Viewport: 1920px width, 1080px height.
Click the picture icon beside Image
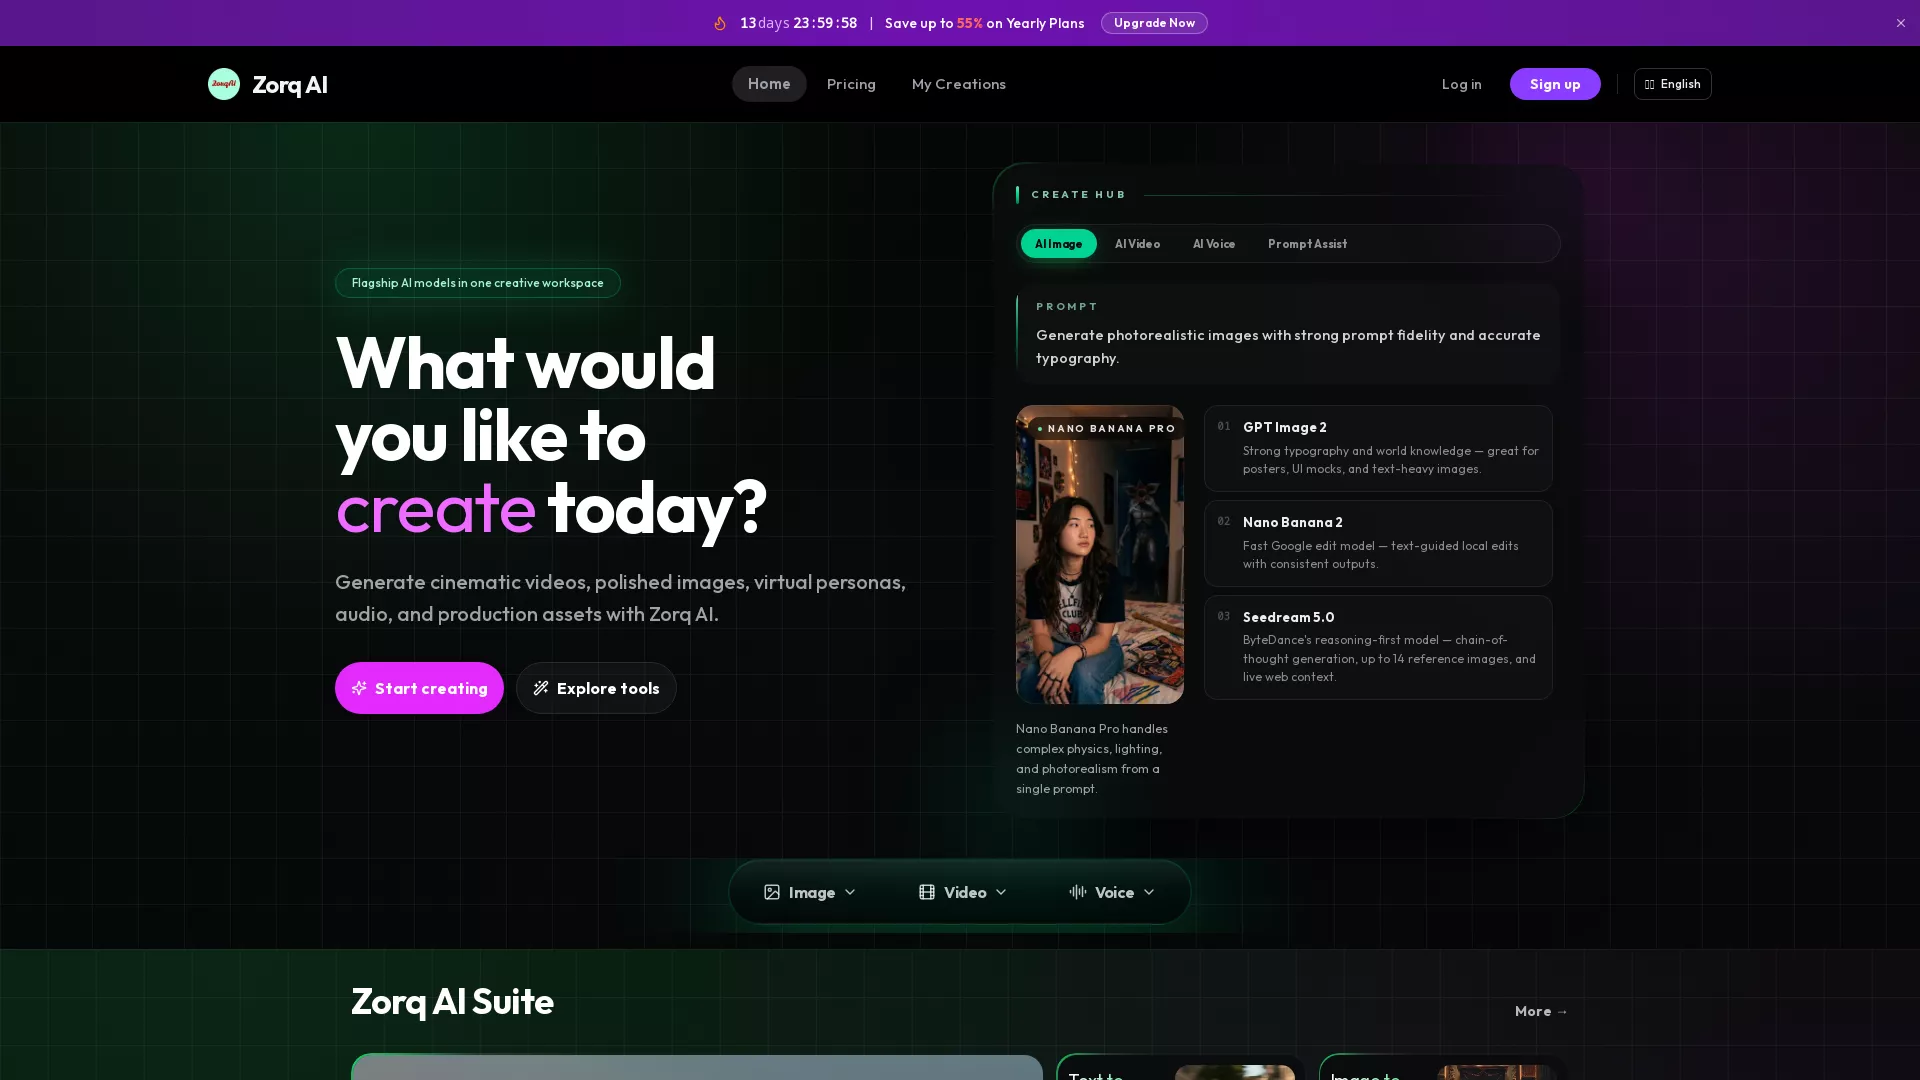[772, 892]
